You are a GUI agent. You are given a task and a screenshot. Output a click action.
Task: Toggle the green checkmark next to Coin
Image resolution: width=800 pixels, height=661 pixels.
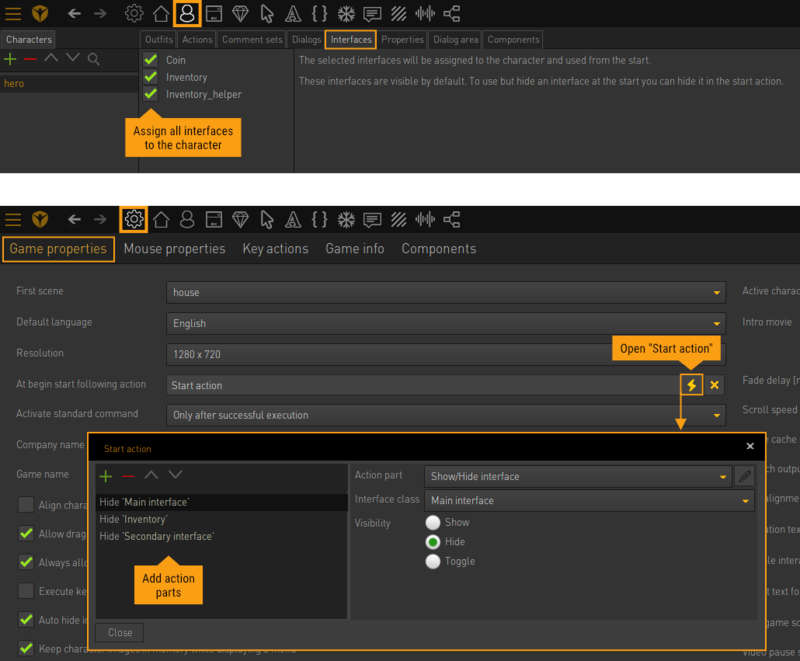tap(150, 58)
